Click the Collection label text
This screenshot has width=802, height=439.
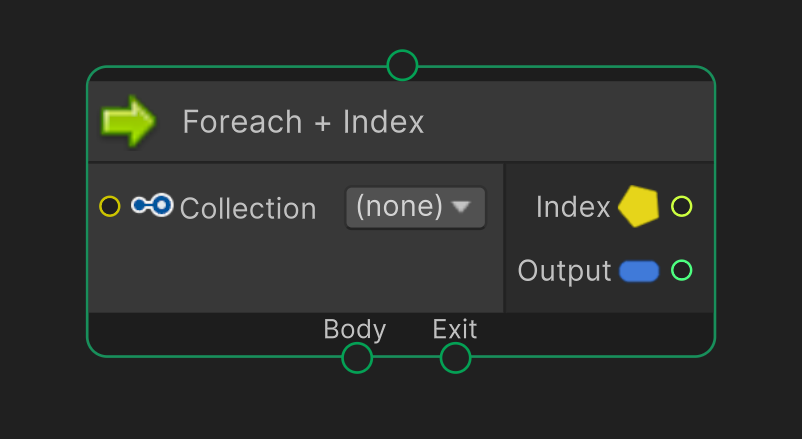[x=248, y=208]
